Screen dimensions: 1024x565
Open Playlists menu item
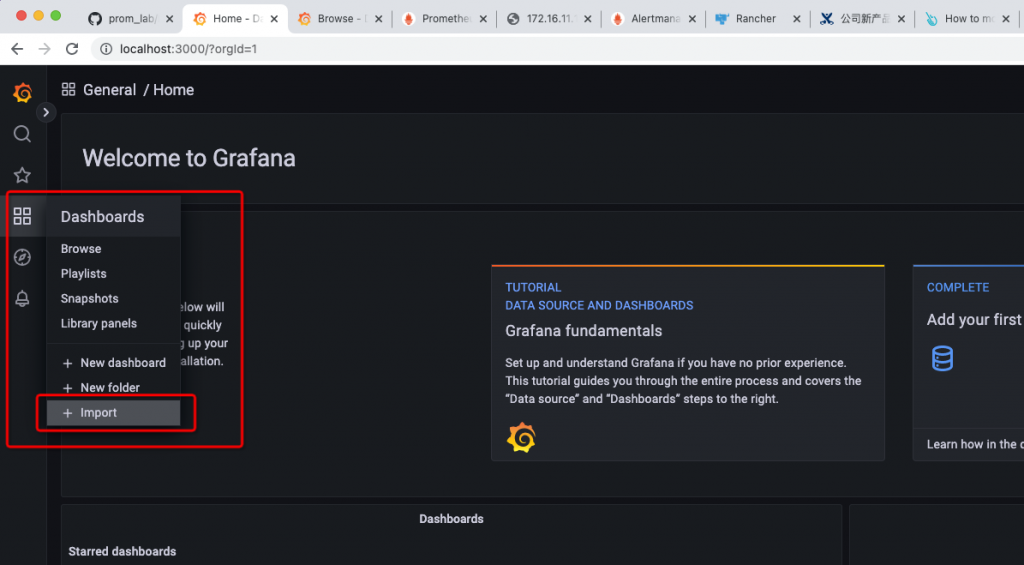point(114,274)
